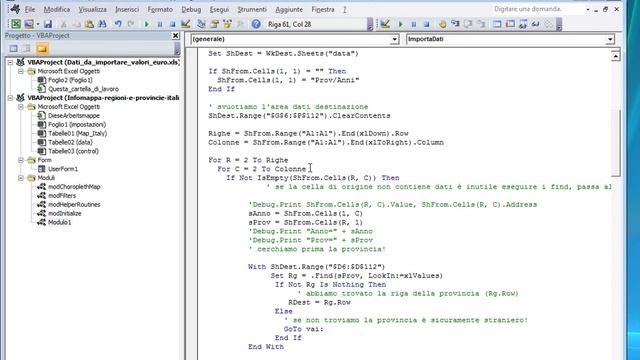Open Object Browser toolbar icon

pos(227,24)
